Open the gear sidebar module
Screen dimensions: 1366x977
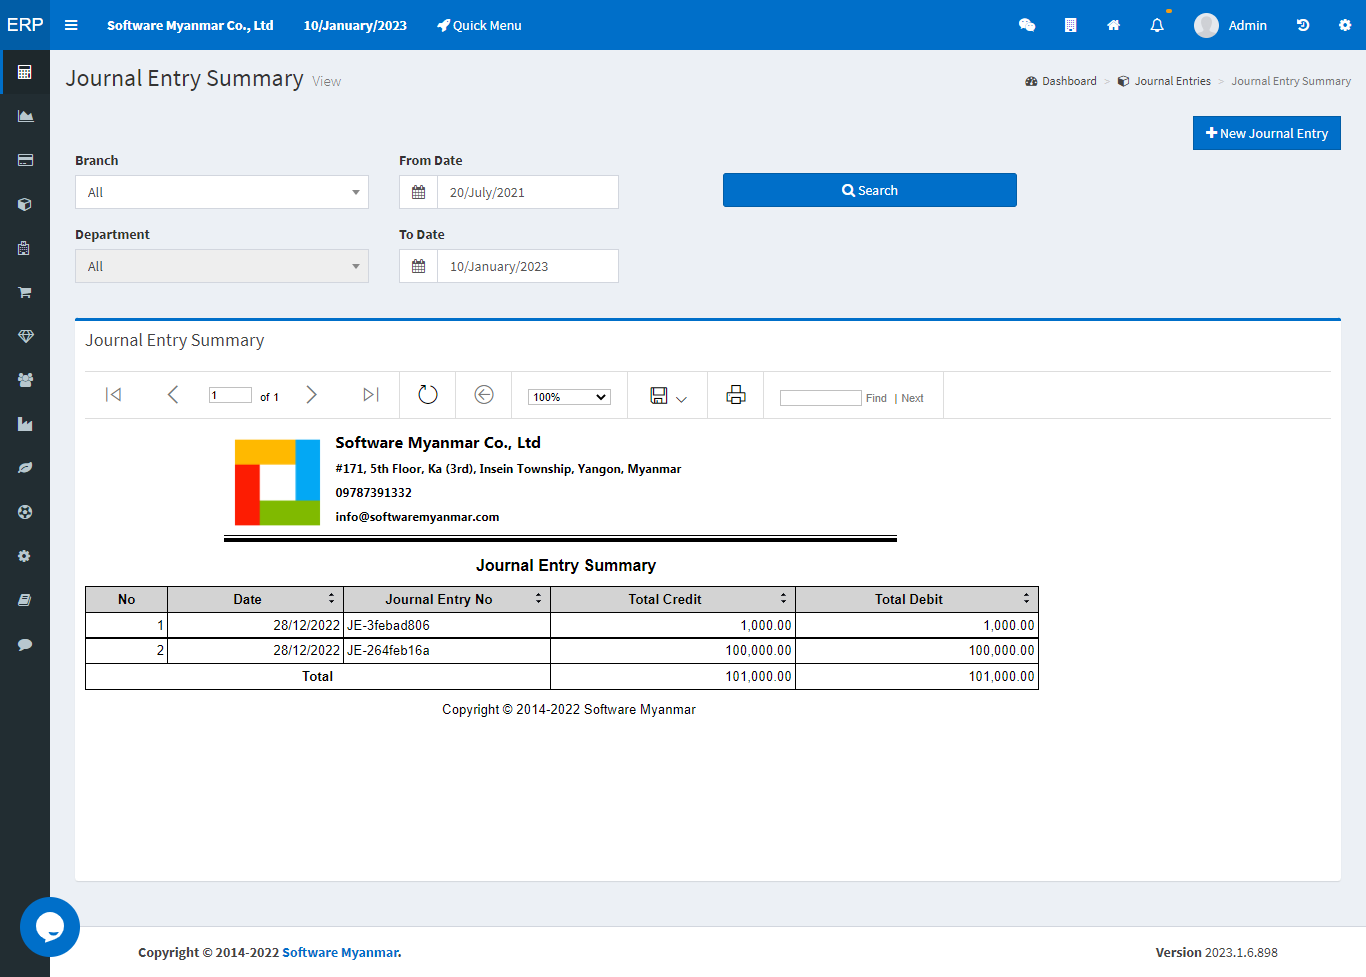tap(25, 556)
